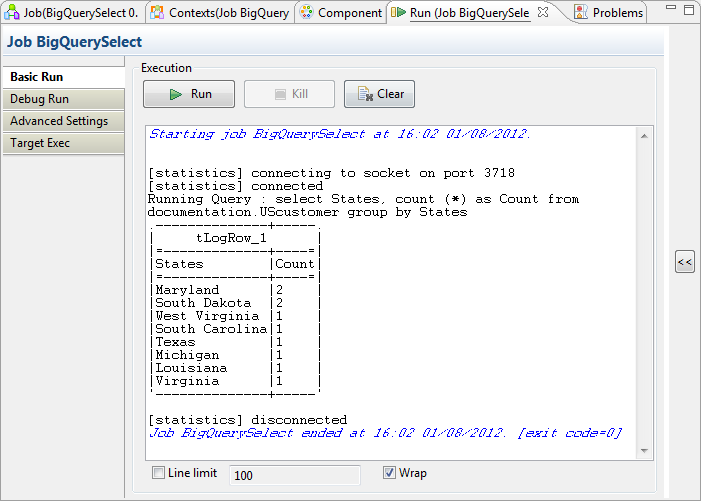Switch to the Job(BigQuerySelect) view tab
Screen dimensions: 701x501
click(x=73, y=13)
